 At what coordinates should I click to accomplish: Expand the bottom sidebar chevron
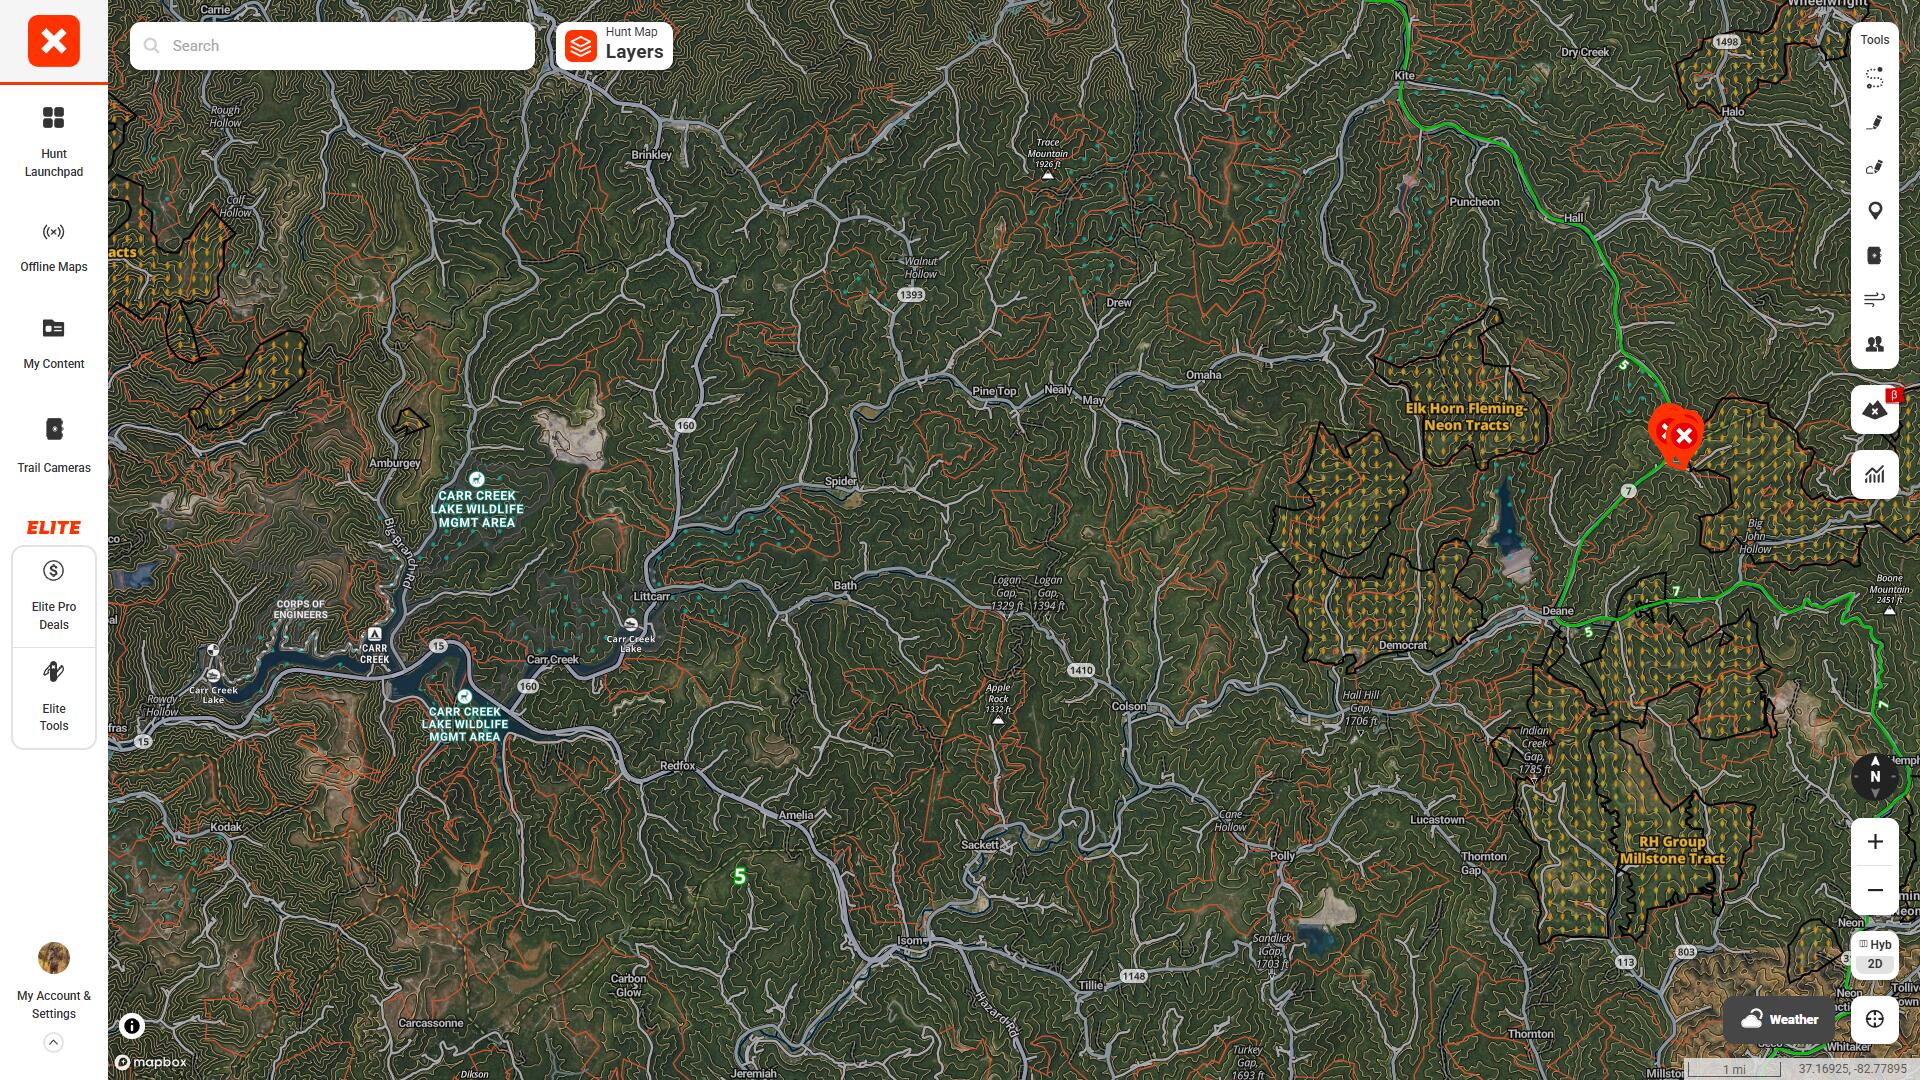pos(53,1043)
